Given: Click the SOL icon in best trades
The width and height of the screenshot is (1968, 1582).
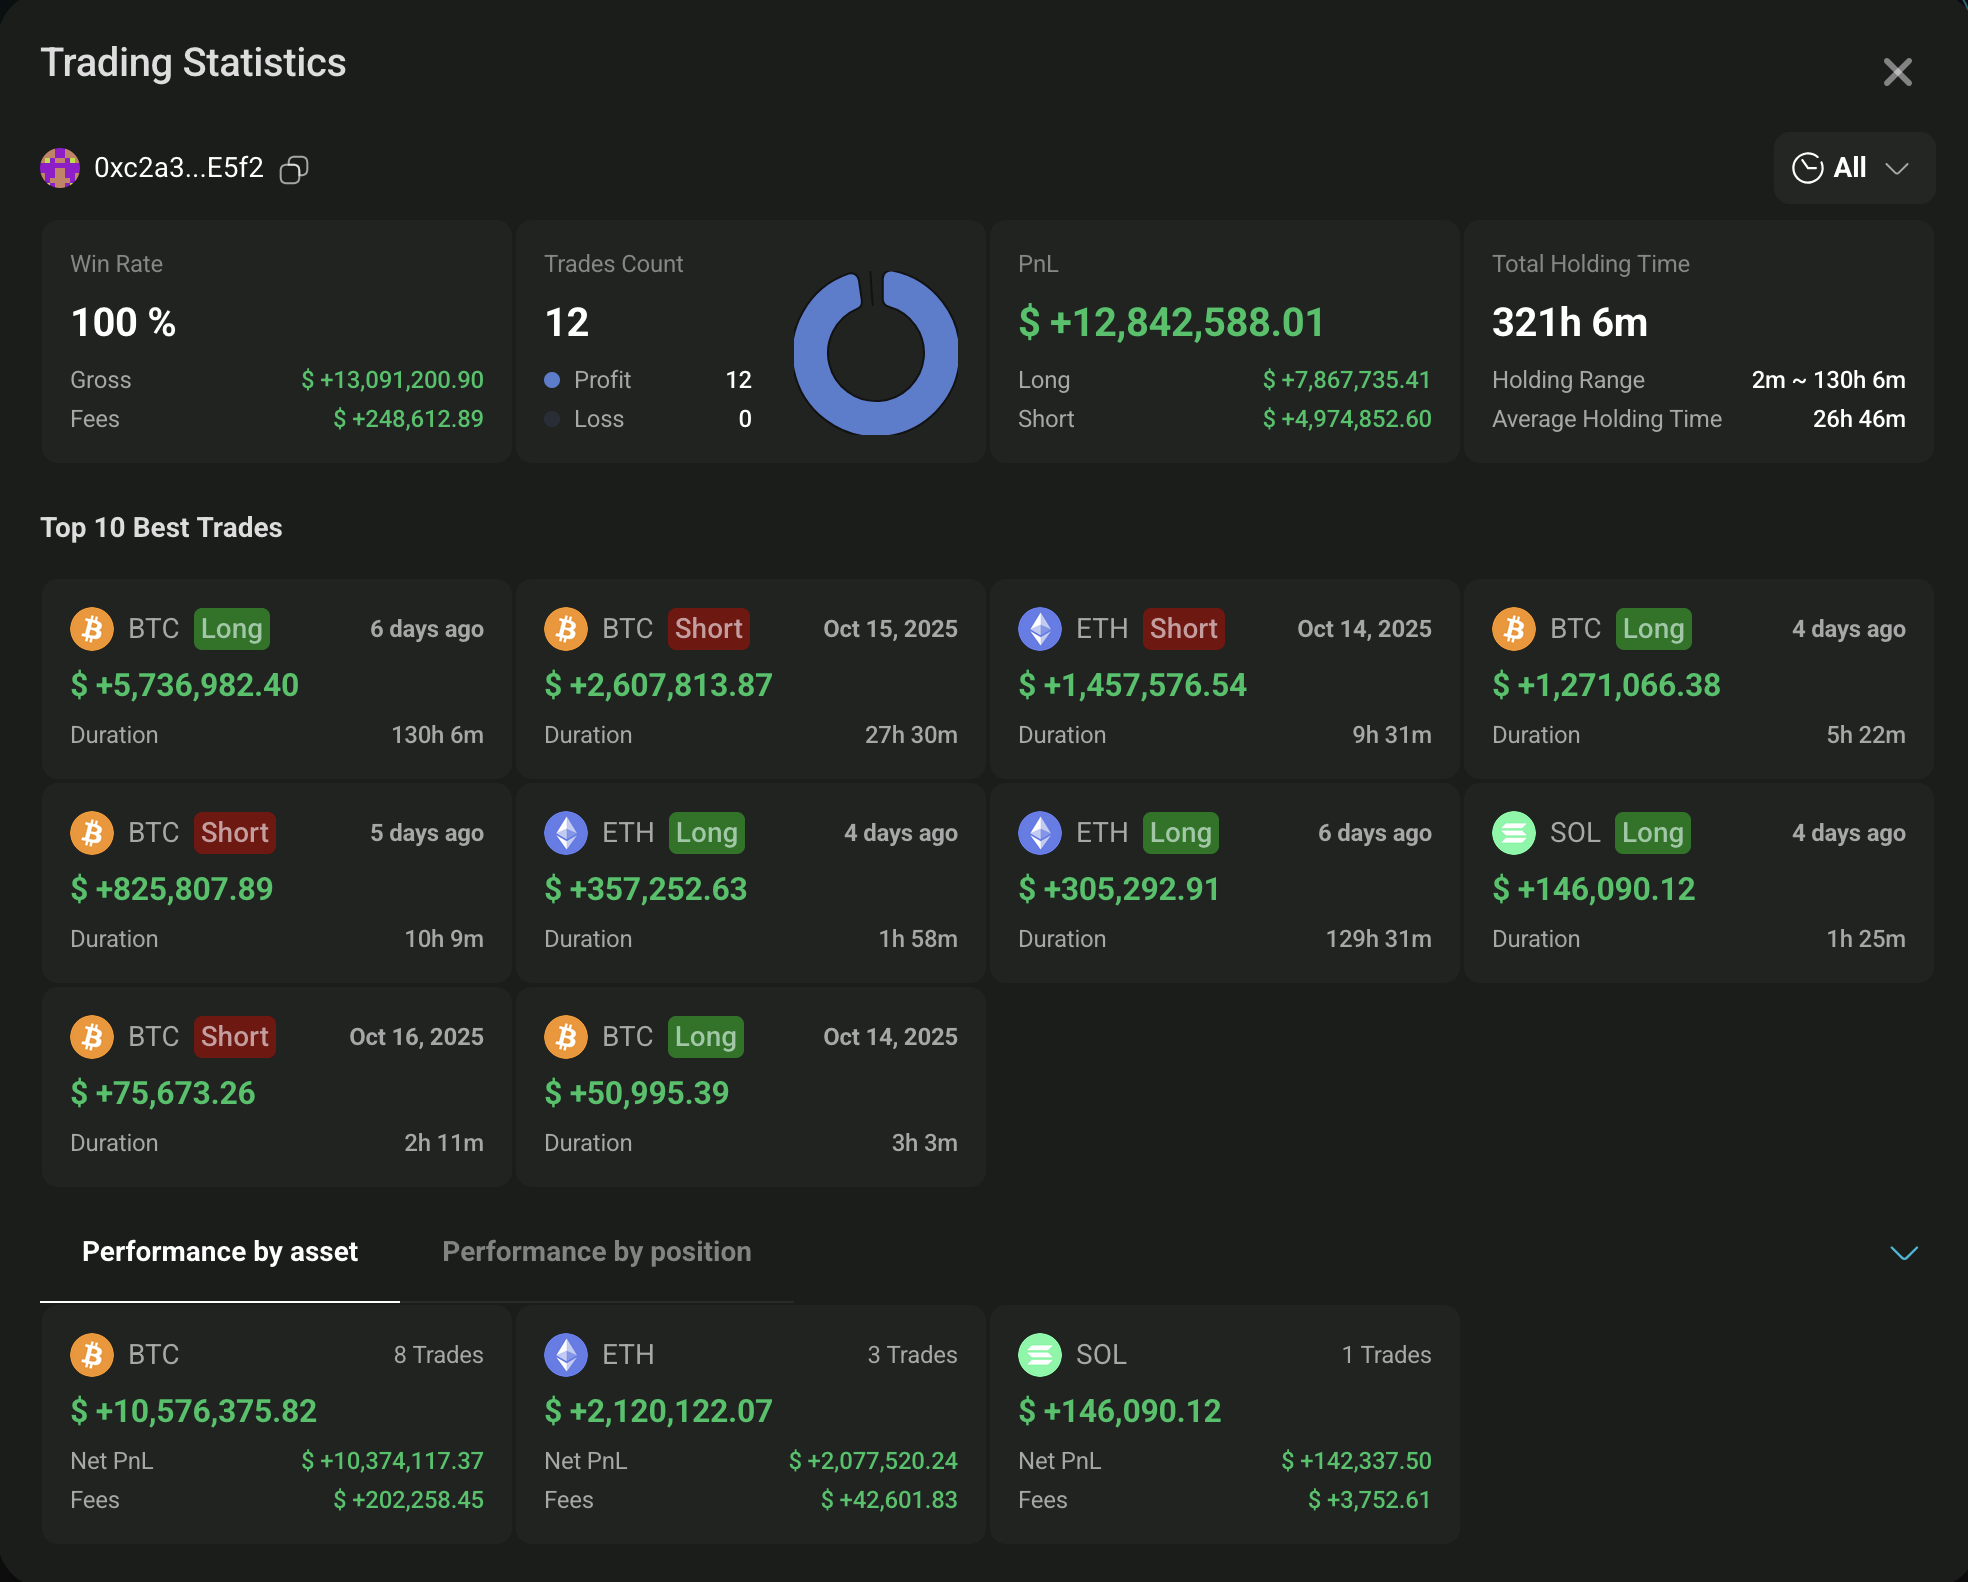Looking at the screenshot, I should pos(1513,833).
